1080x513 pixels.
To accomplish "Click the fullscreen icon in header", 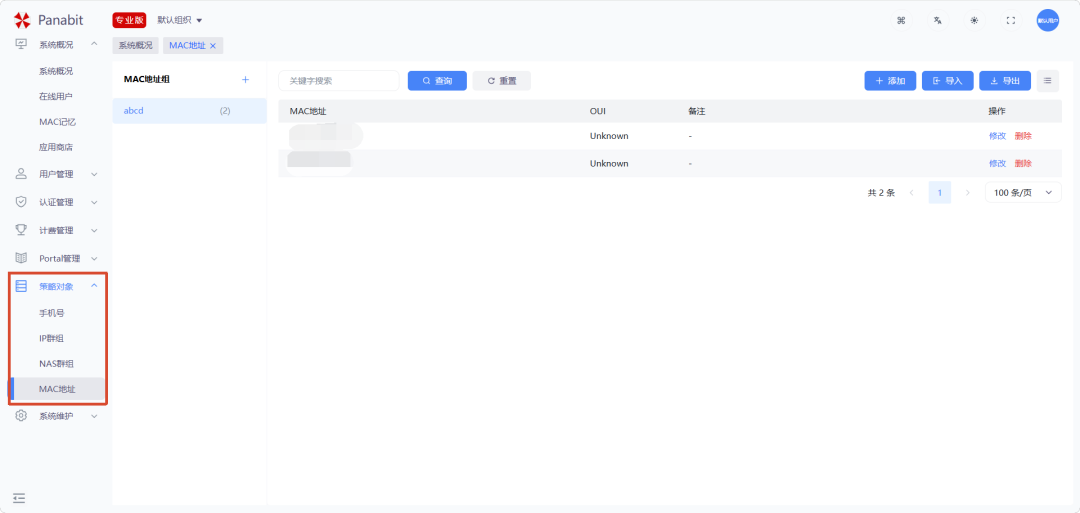I will pos(1011,21).
